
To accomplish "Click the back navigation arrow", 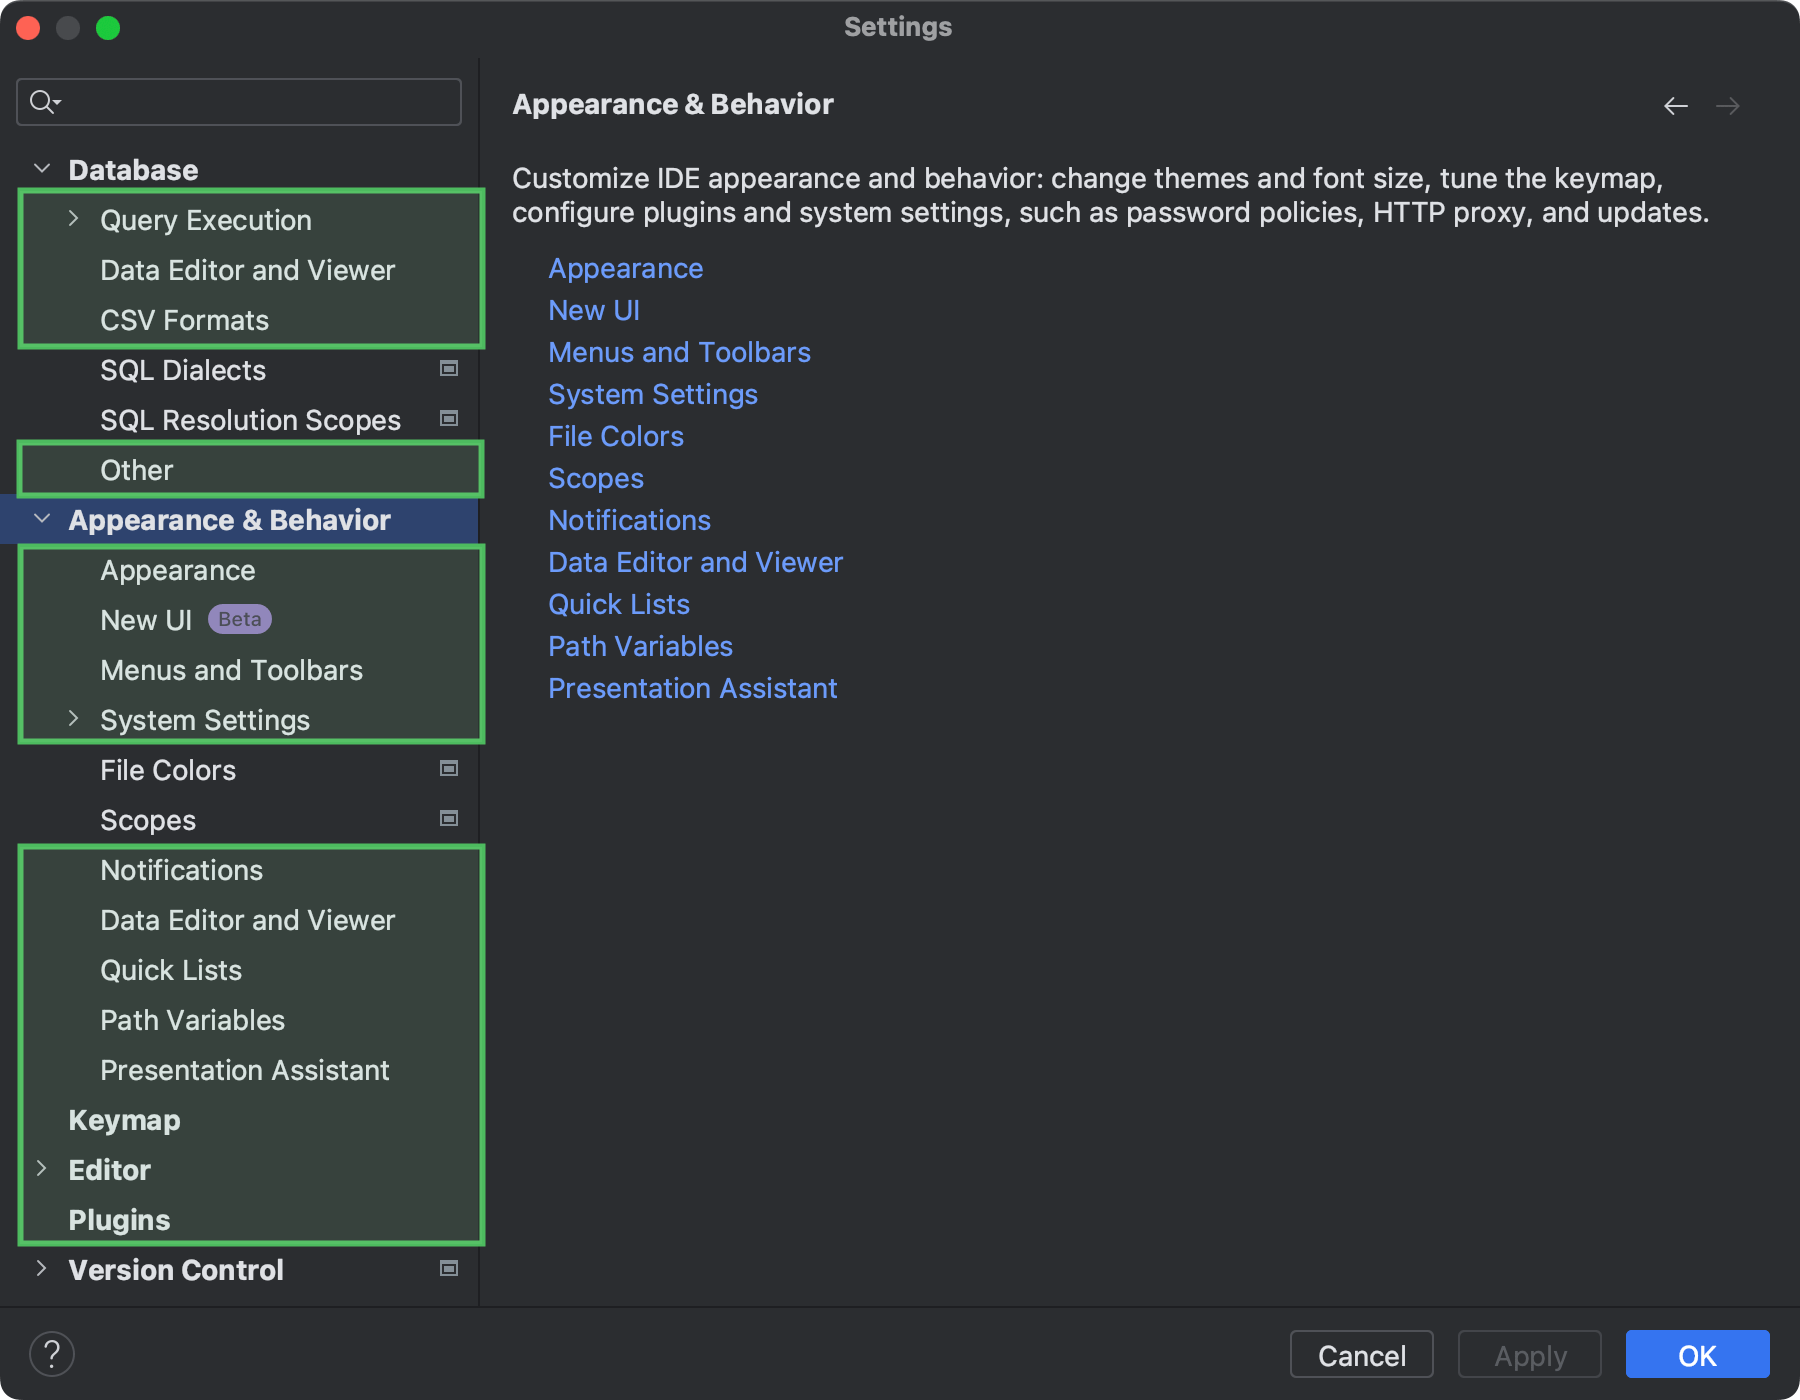I will (1676, 106).
